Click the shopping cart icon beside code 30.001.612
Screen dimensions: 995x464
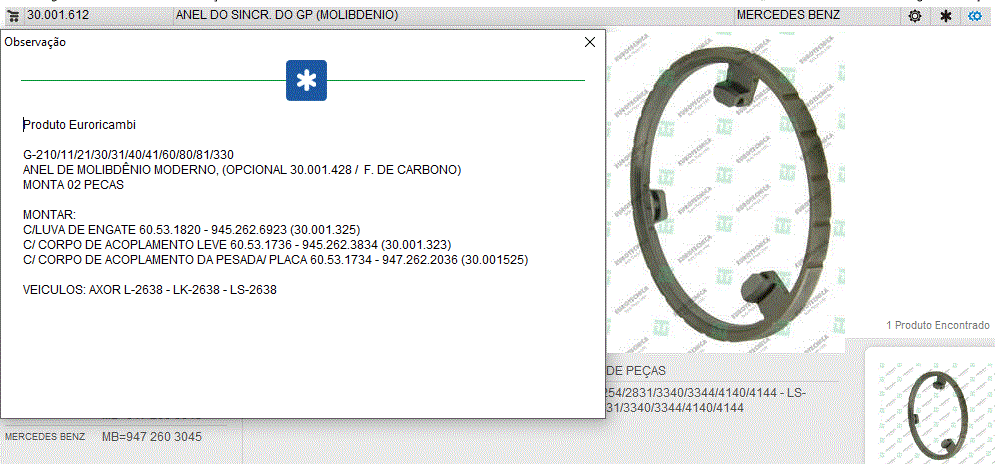(13, 15)
